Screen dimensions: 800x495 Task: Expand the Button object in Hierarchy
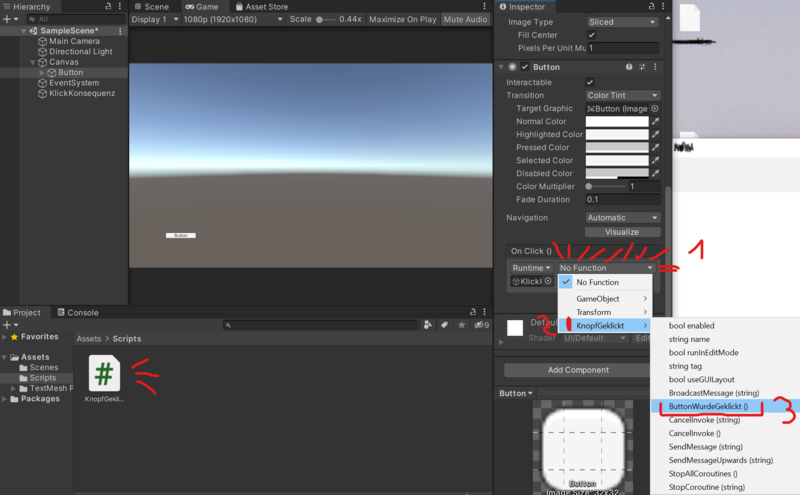click(42, 73)
